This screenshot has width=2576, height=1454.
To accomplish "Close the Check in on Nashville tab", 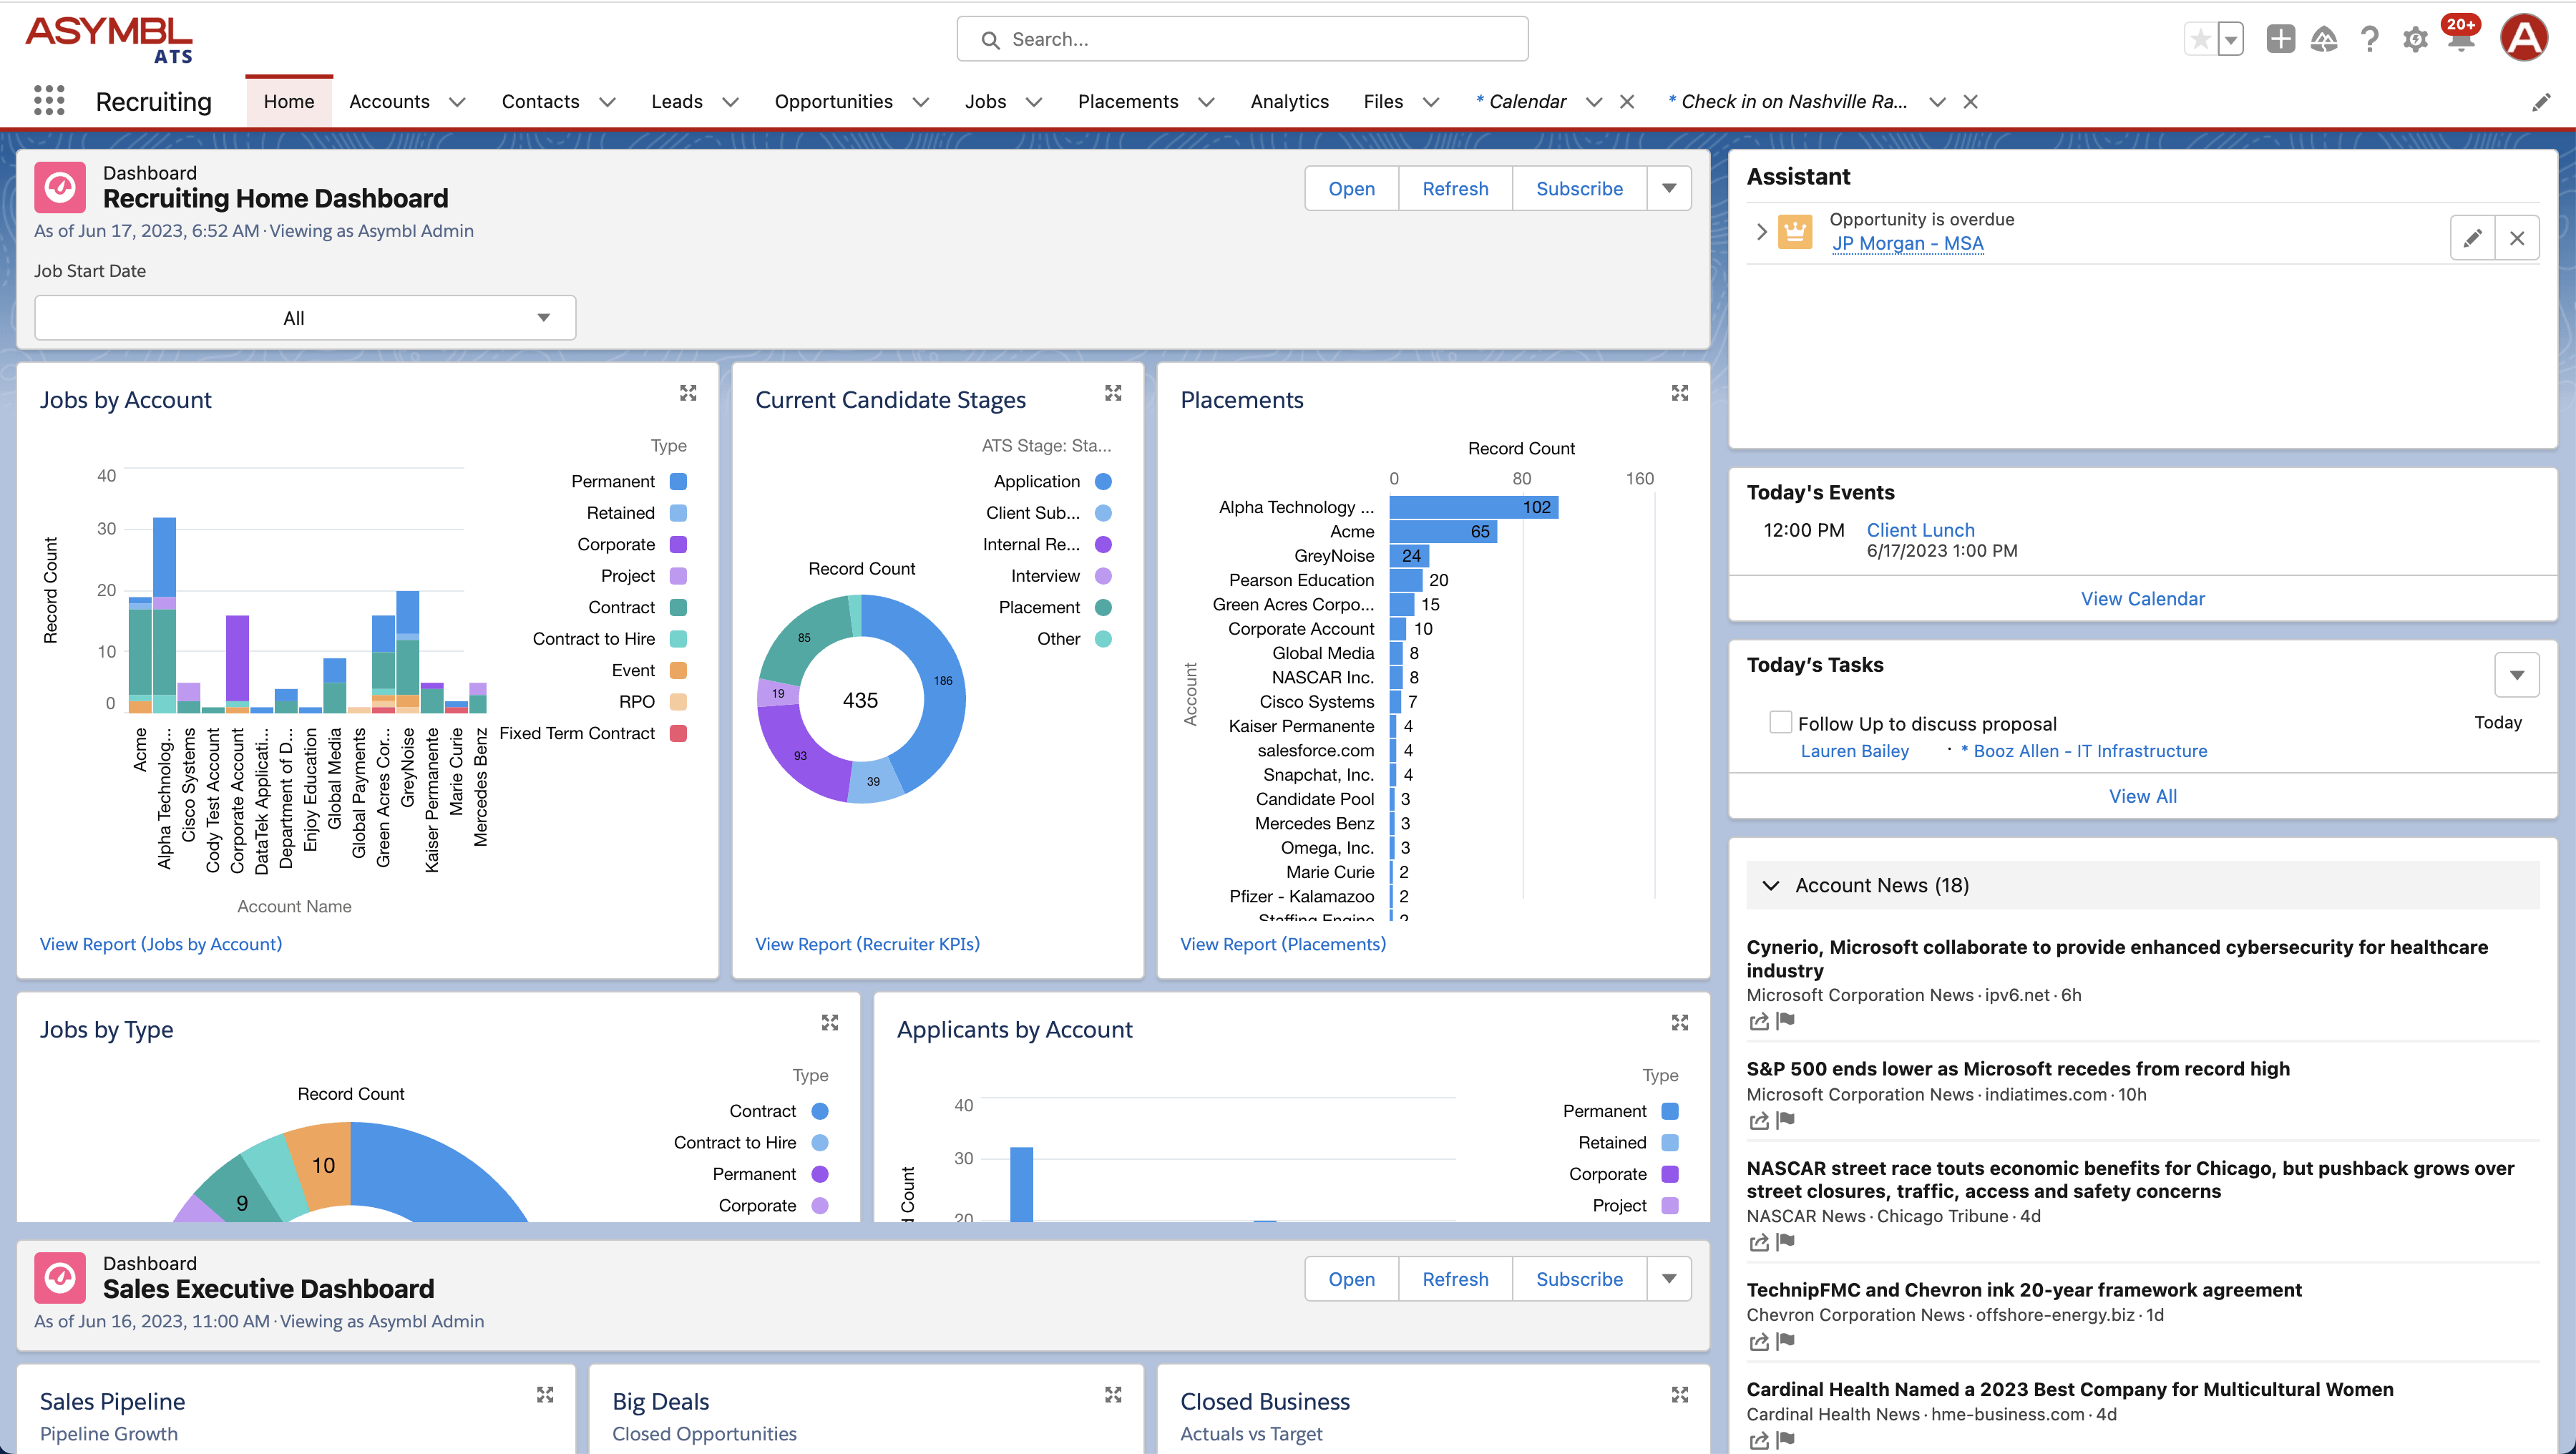I will click(1970, 102).
